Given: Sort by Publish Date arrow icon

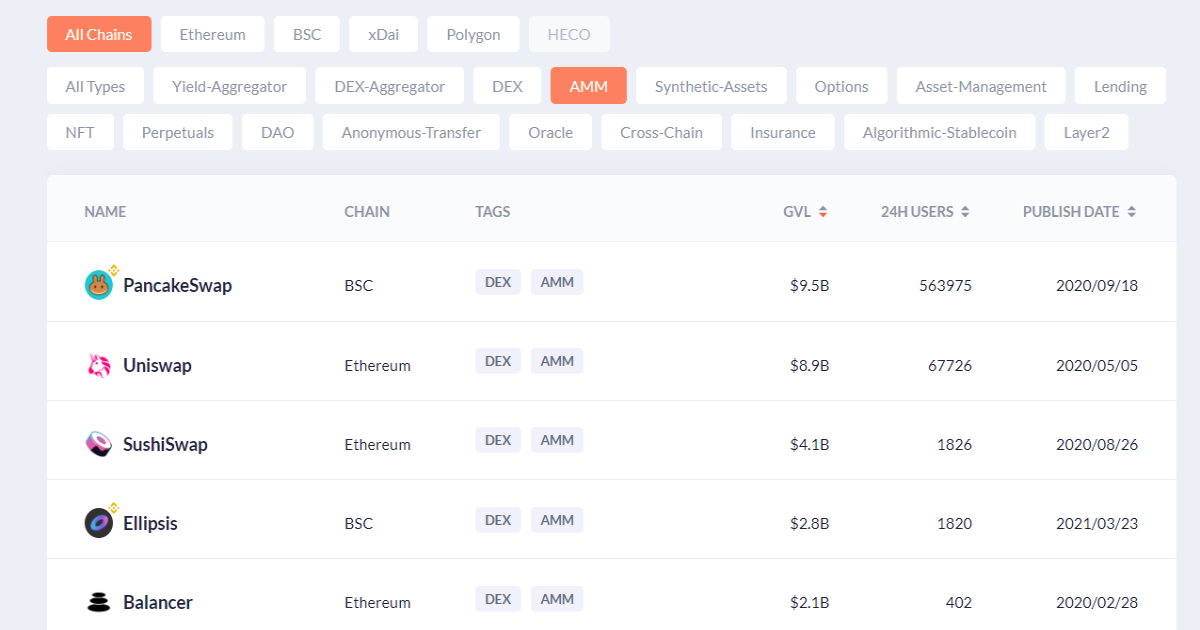Looking at the screenshot, I should point(1131,212).
